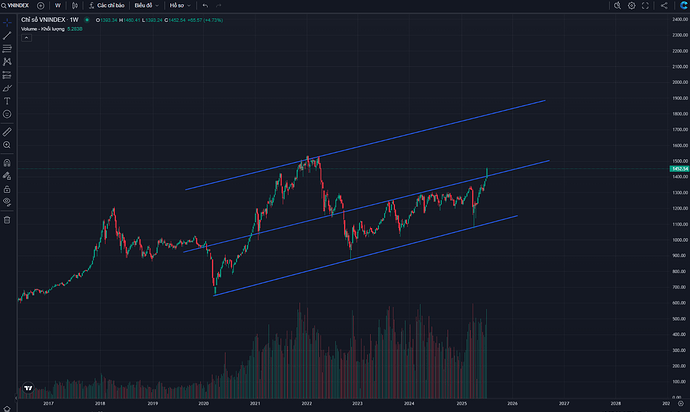Expand the Hồ sơ dropdown

click(x=180, y=5)
